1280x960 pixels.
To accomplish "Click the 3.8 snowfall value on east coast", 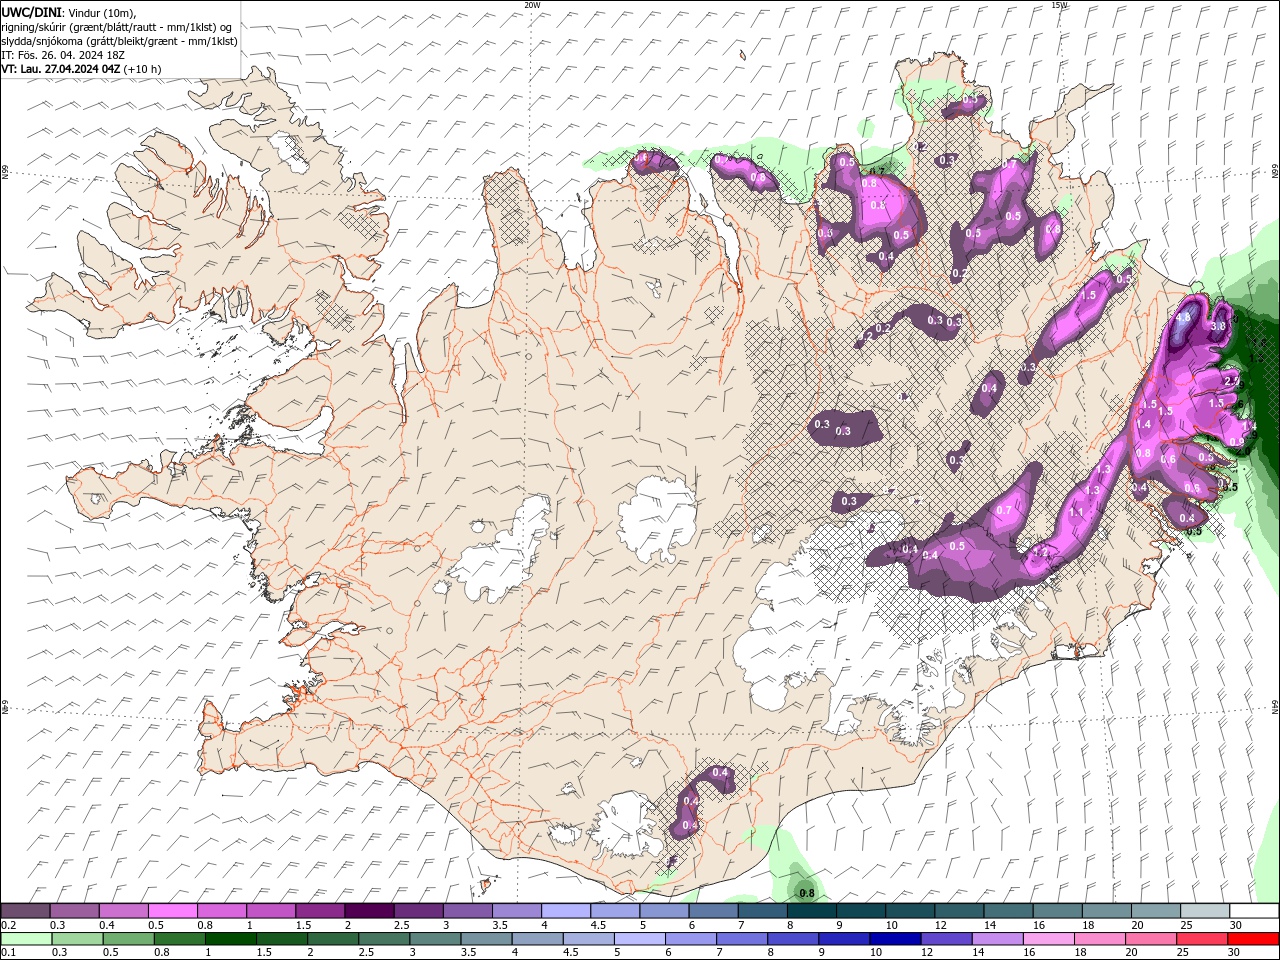I will 1218,326.
